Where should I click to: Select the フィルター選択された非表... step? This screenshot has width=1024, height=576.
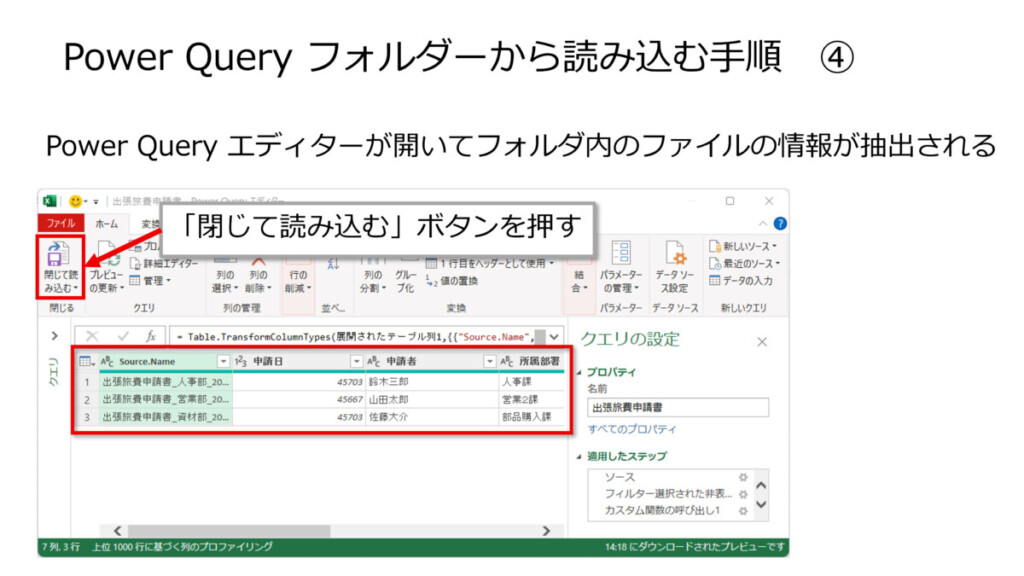click(667, 494)
